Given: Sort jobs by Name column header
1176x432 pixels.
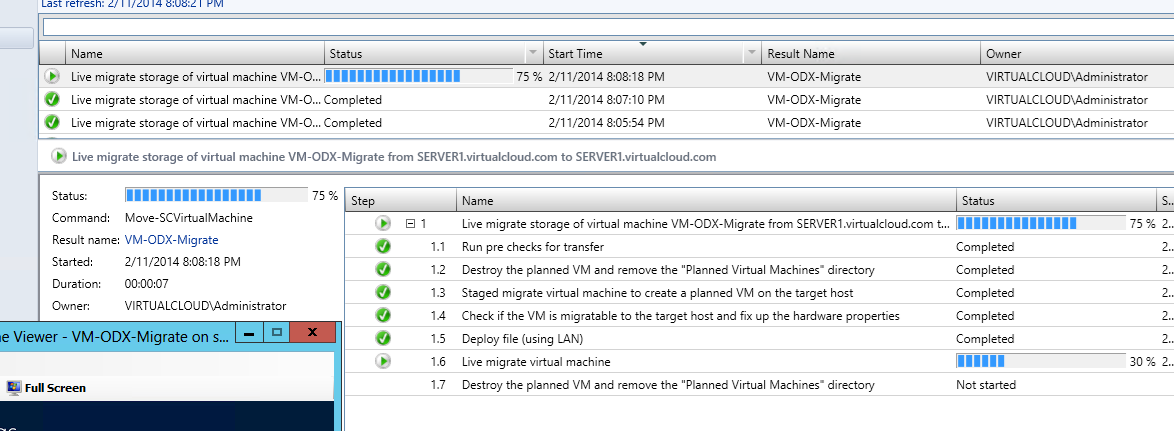Looking at the screenshot, I should coord(195,53).
